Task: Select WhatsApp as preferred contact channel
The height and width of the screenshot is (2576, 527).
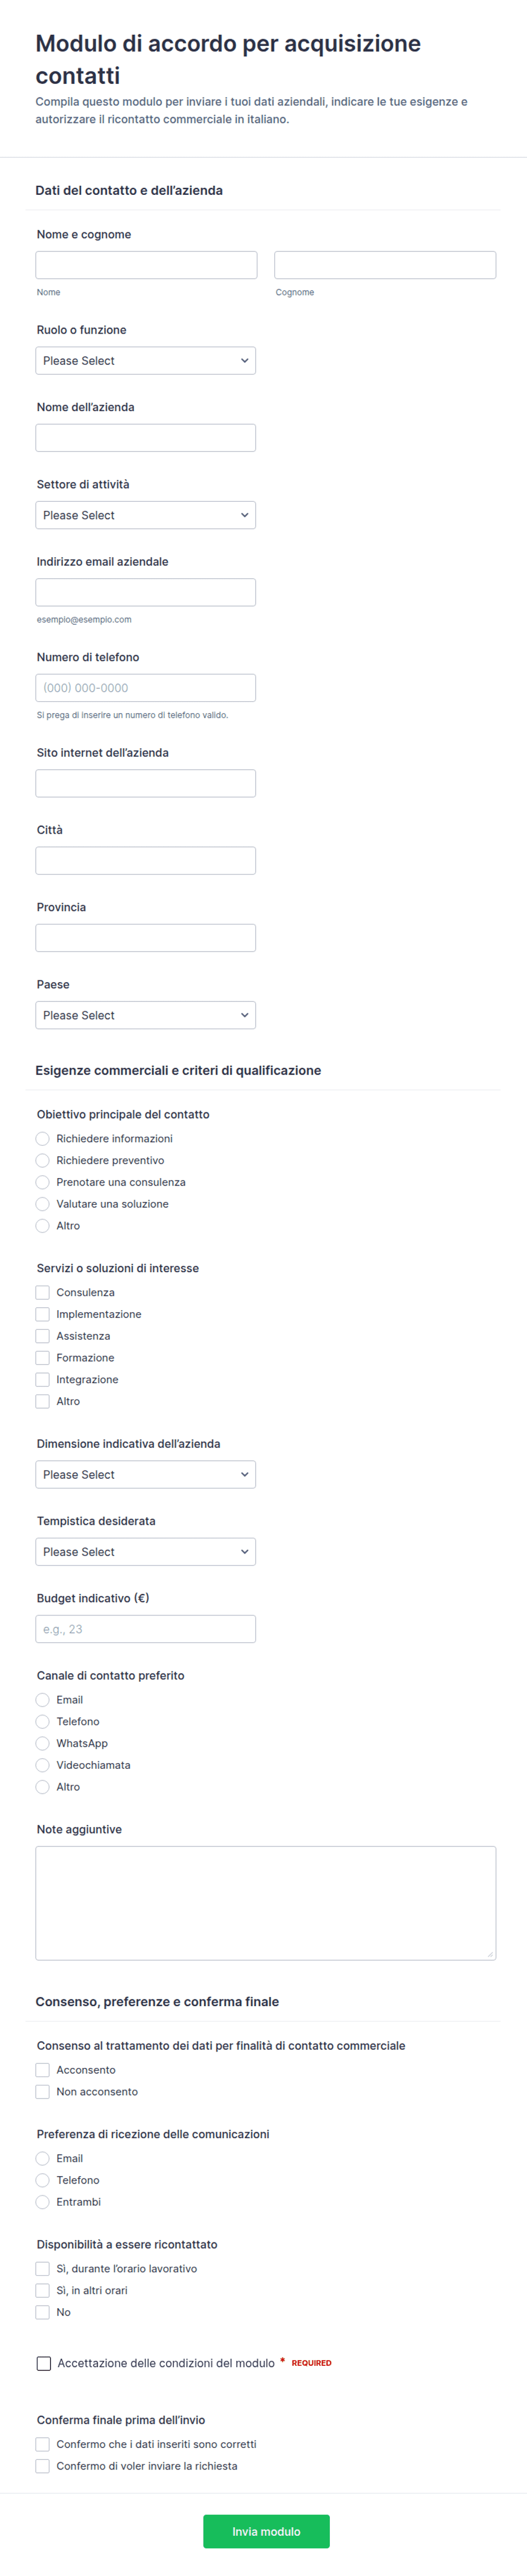Action: point(42,1743)
